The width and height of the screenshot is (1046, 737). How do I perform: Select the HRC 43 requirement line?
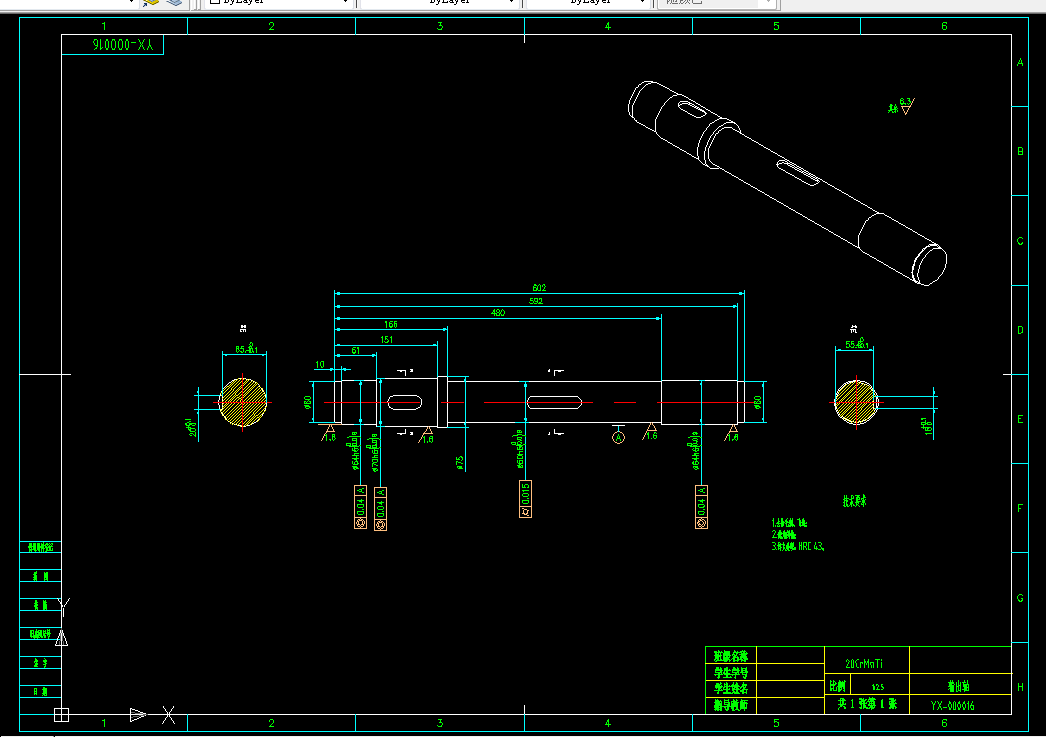798,546
